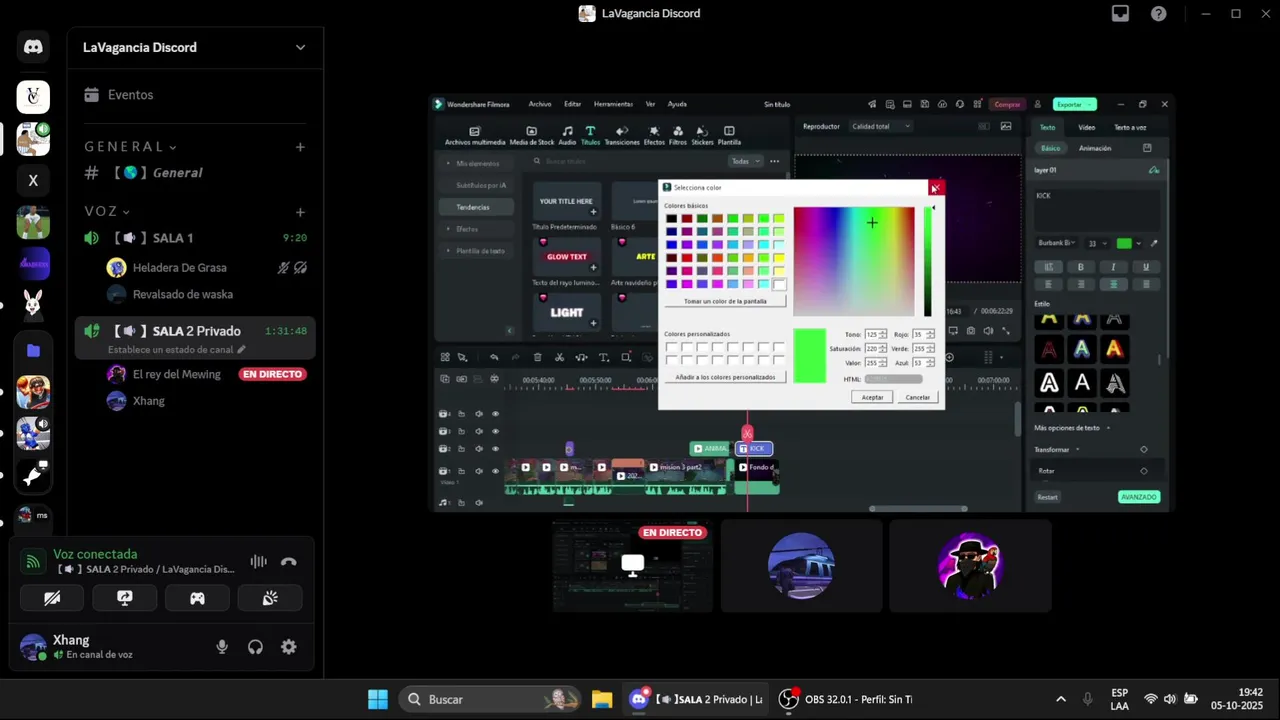Click the AVANZADO button in Filmora stream
The height and width of the screenshot is (720, 1280).
[1139, 497]
